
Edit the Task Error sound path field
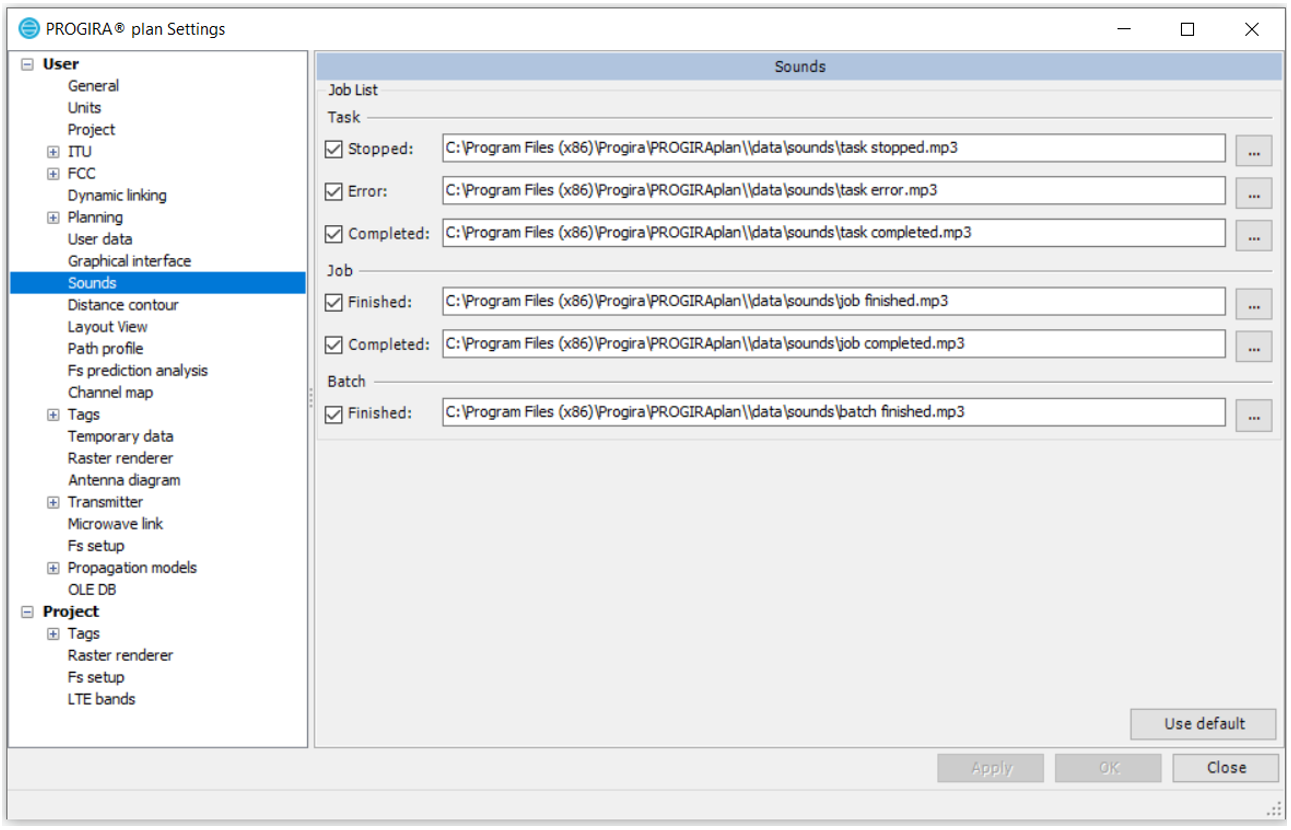pyautogui.click(x=834, y=191)
